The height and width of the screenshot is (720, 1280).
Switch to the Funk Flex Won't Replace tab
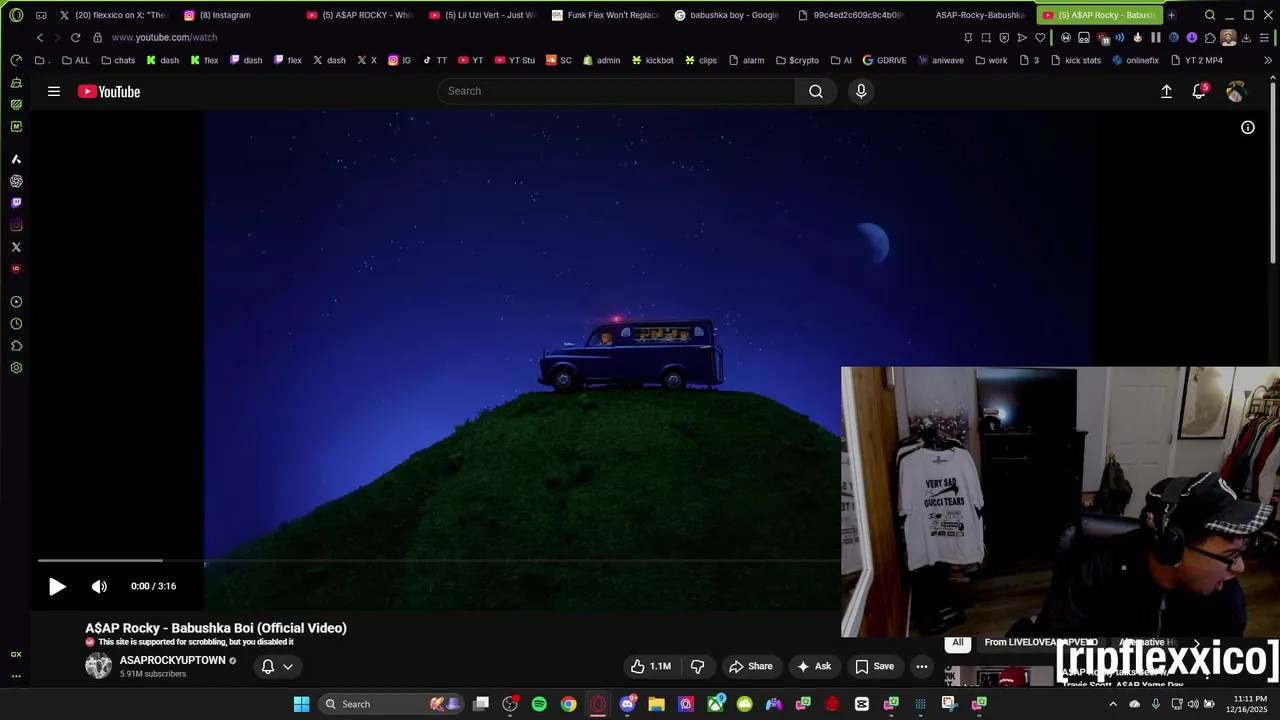click(606, 15)
